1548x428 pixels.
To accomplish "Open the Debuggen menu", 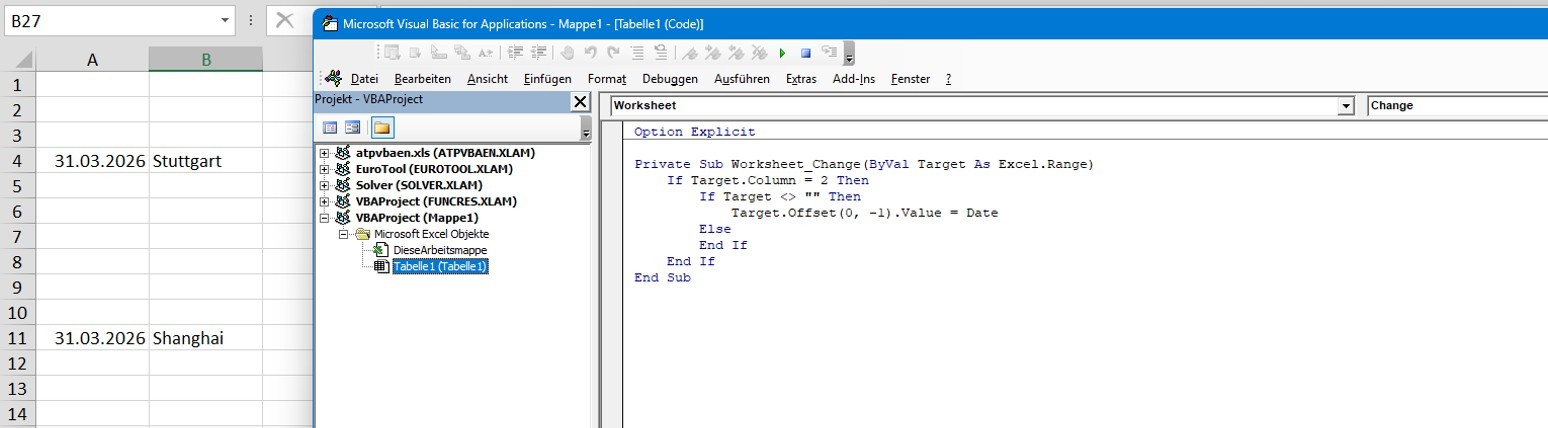I will point(670,79).
